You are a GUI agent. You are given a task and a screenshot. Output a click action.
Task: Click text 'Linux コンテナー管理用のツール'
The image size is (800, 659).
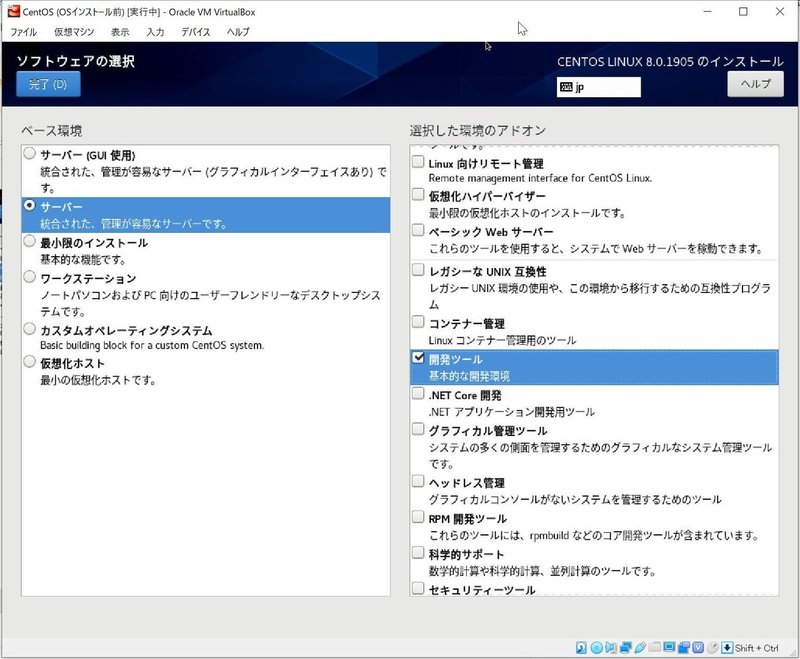coord(503,340)
